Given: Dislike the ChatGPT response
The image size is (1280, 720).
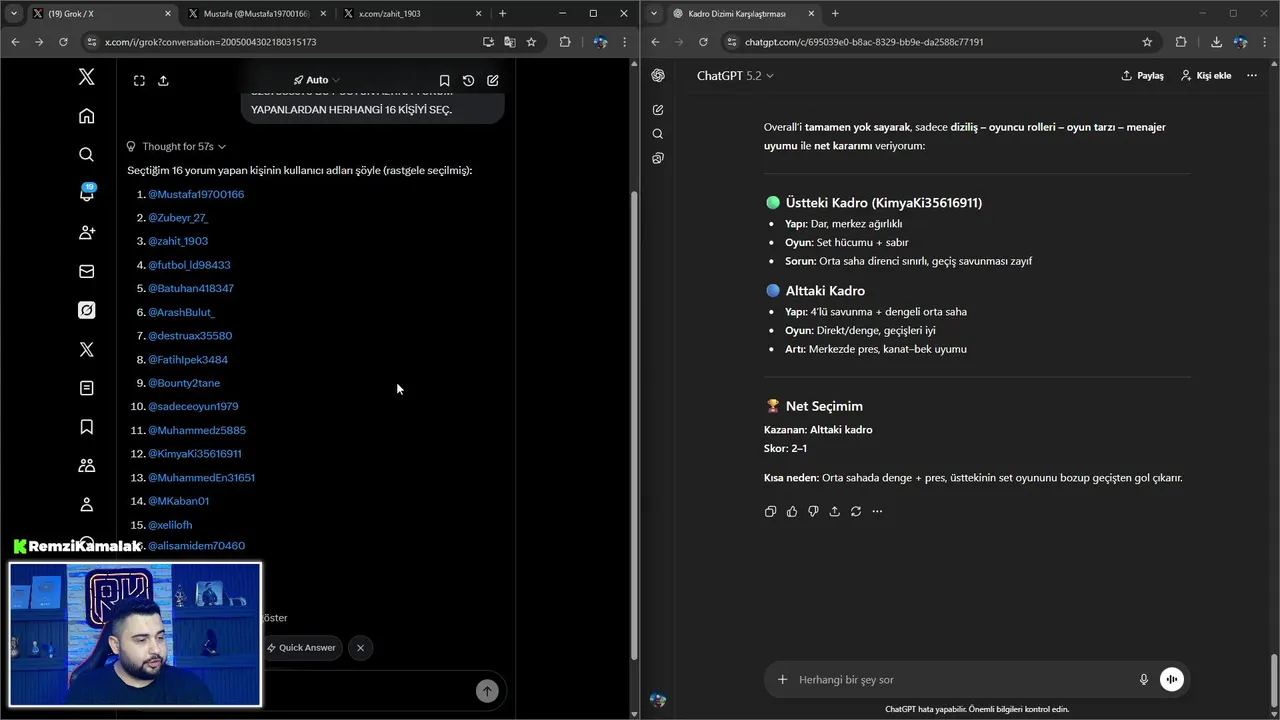Looking at the screenshot, I should tap(813, 511).
